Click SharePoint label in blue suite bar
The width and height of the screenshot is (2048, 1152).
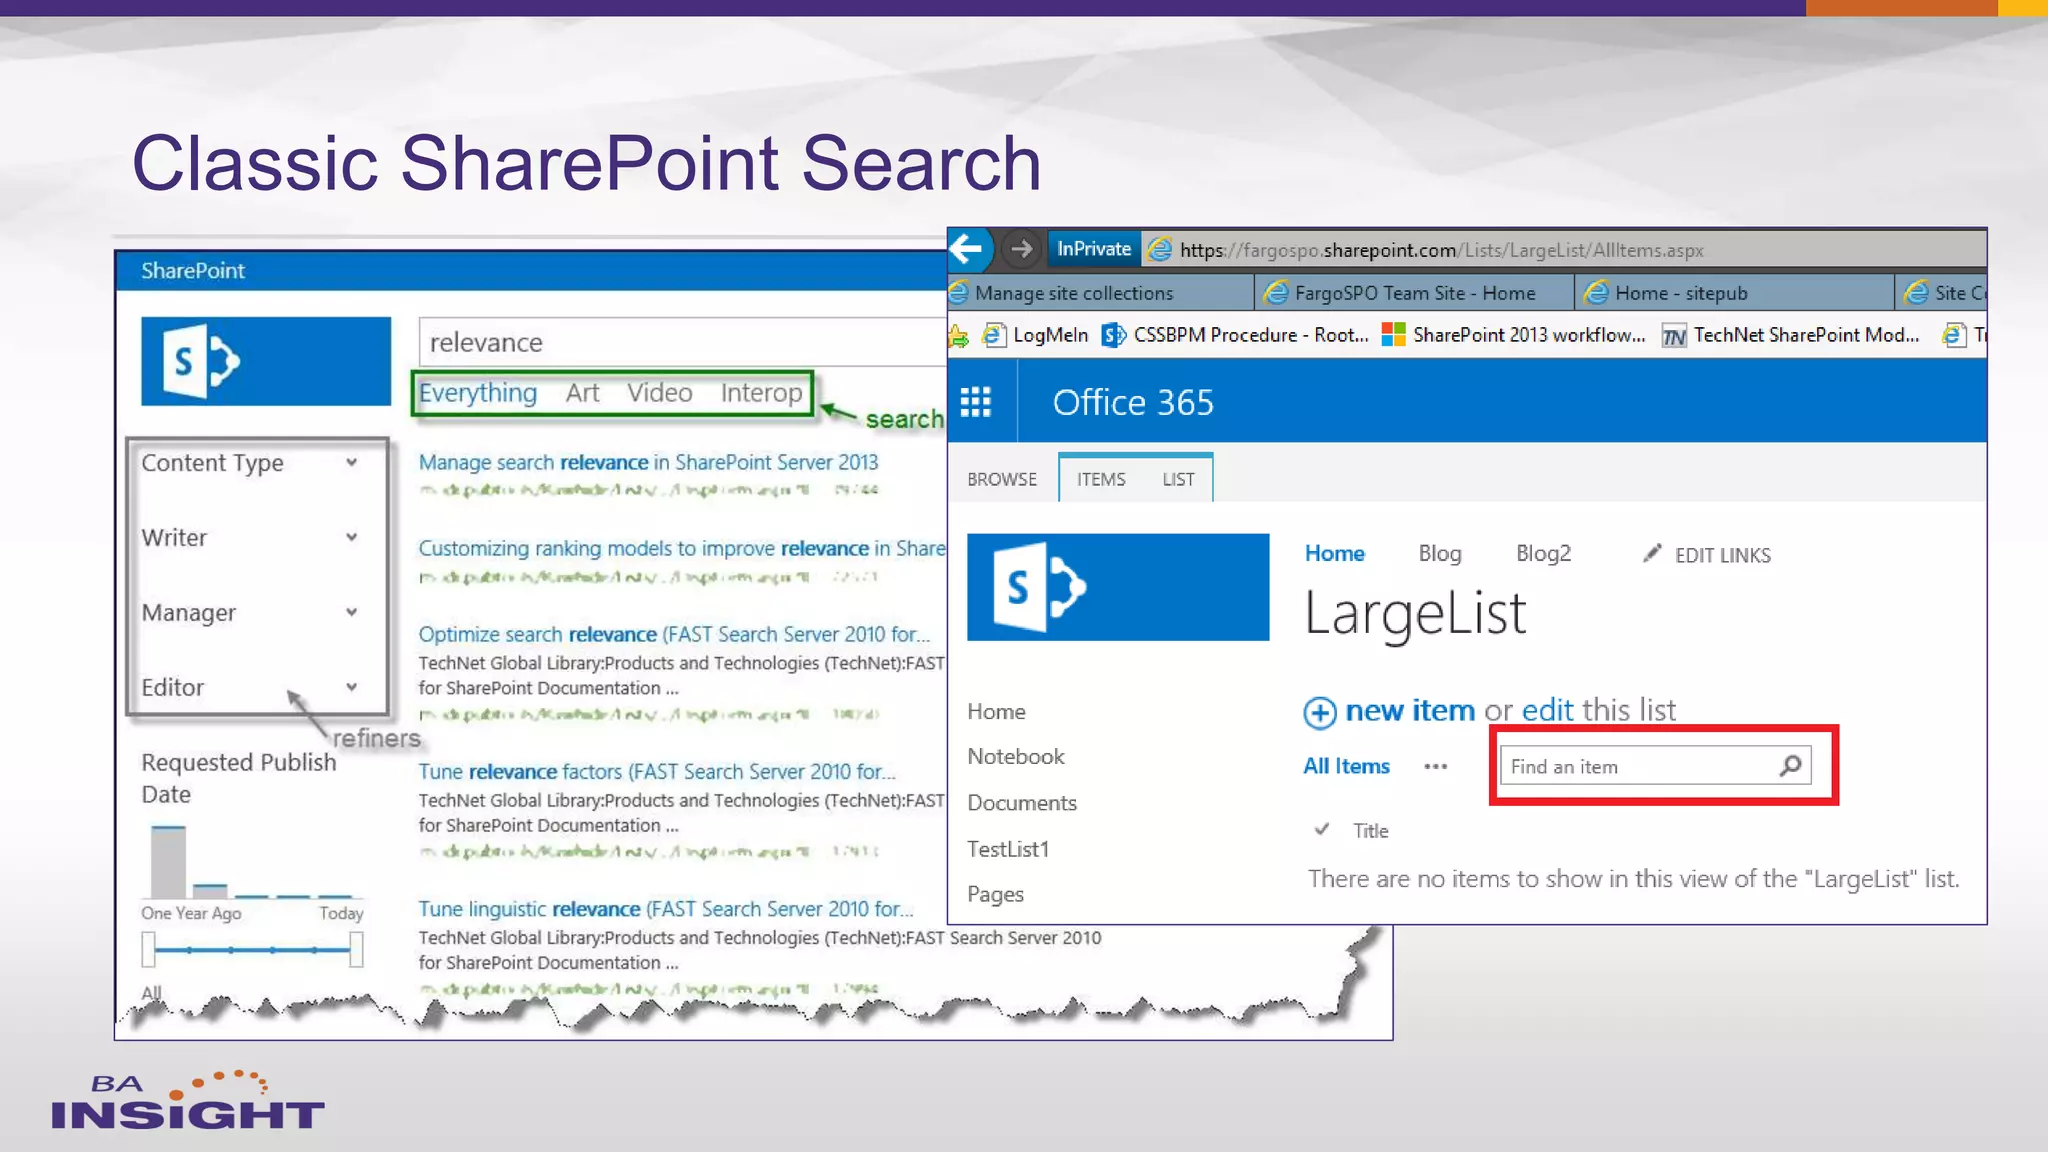193,270
